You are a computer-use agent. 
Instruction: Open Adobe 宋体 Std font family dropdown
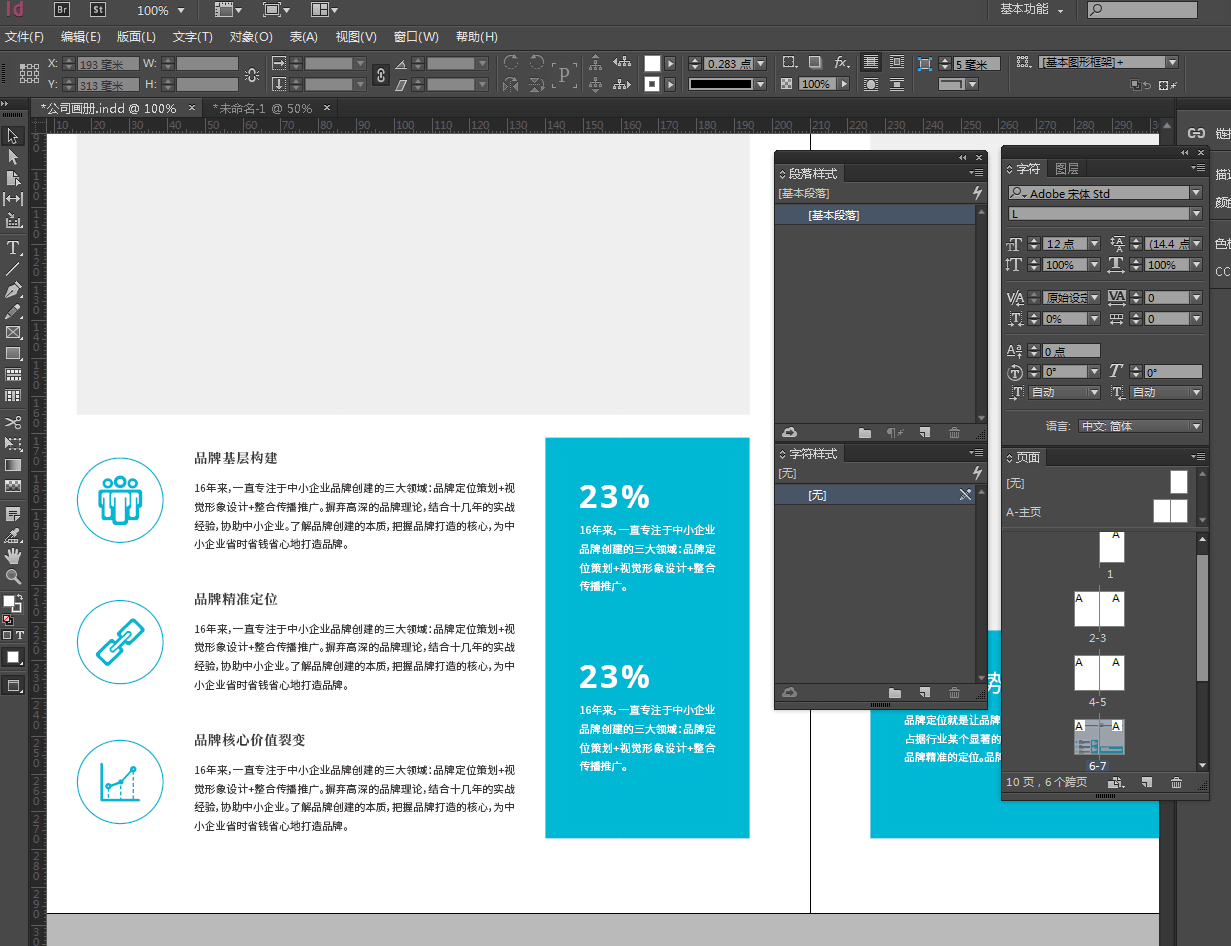(1196, 193)
